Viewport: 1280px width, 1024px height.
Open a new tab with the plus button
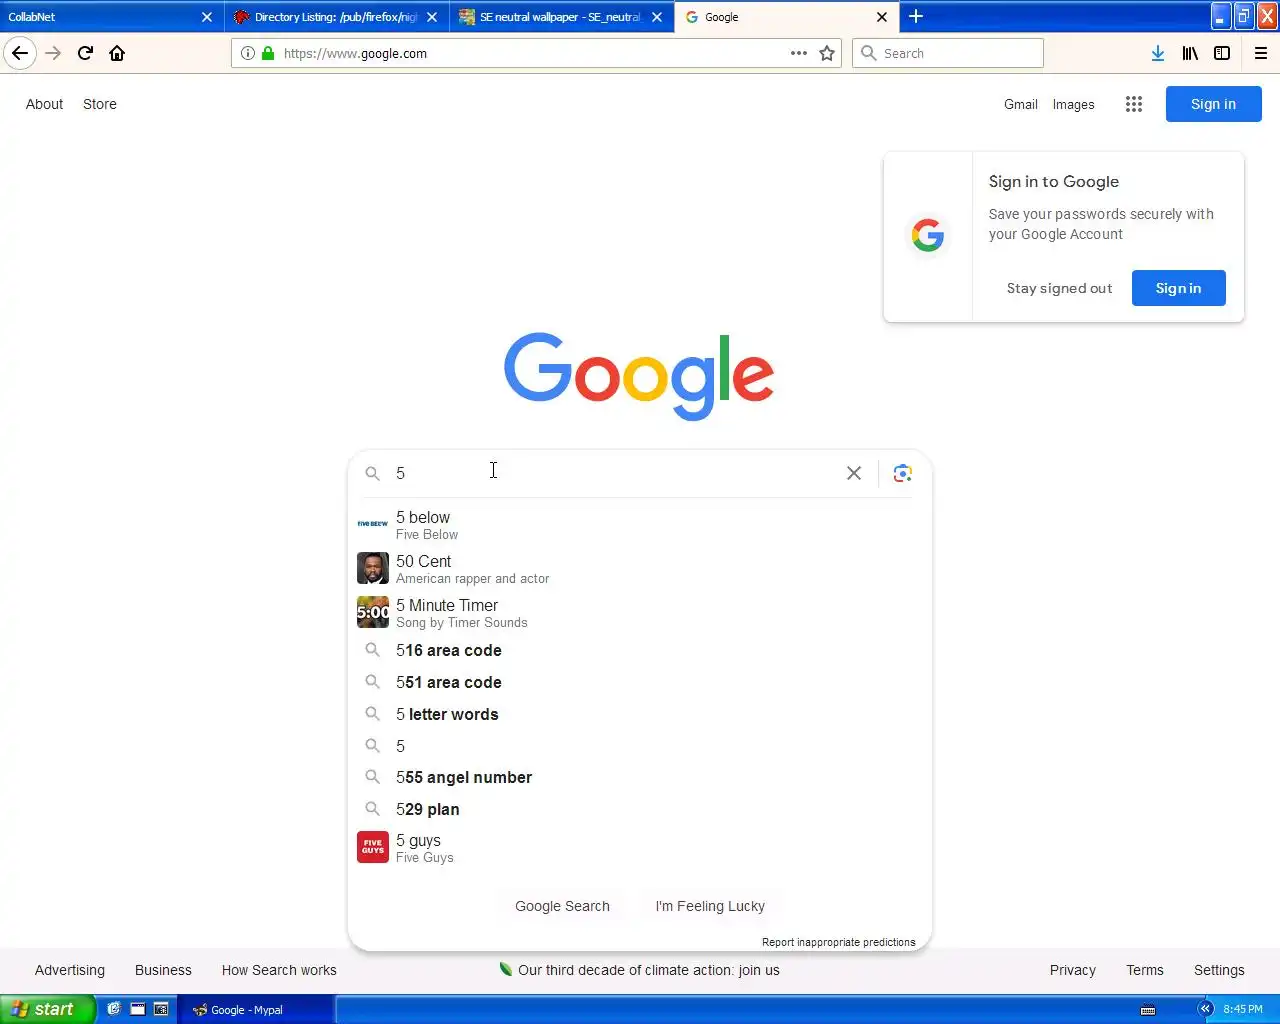[x=916, y=16]
